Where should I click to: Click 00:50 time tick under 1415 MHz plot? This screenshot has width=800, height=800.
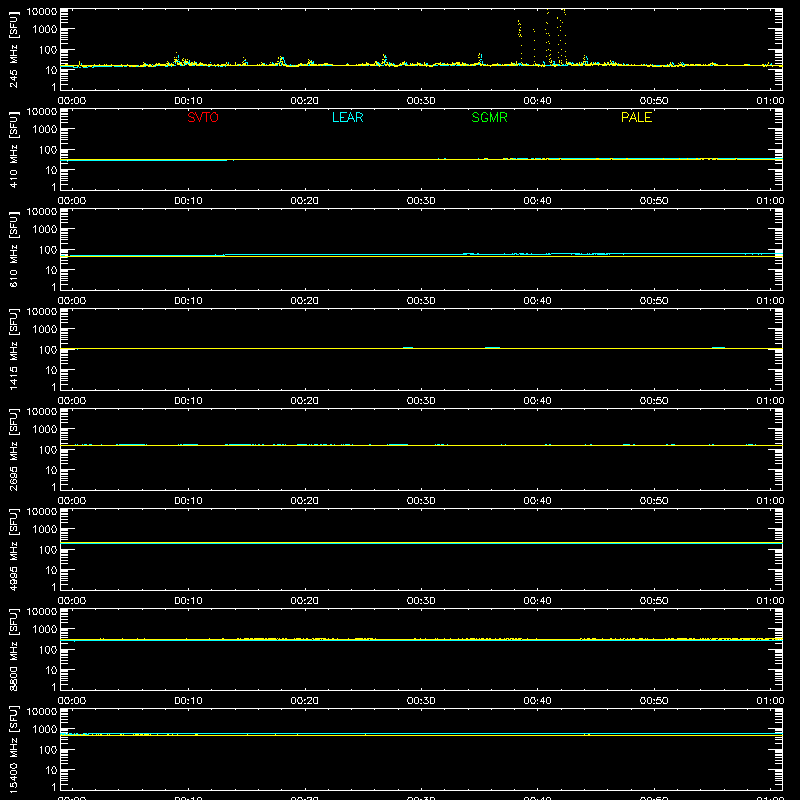point(654,401)
